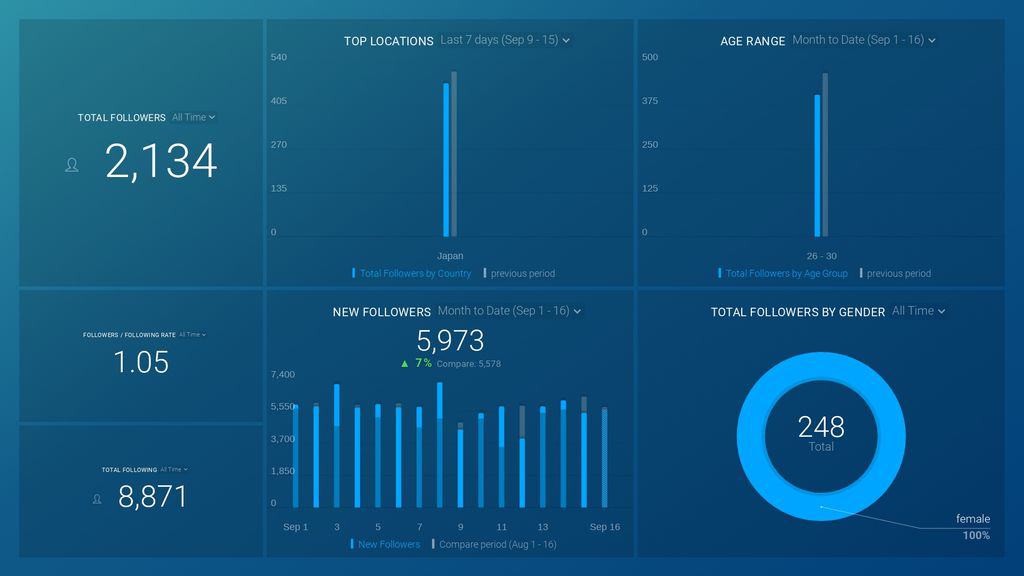
Task: Click the Japan bar in Top Locations chart
Action: point(447,160)
